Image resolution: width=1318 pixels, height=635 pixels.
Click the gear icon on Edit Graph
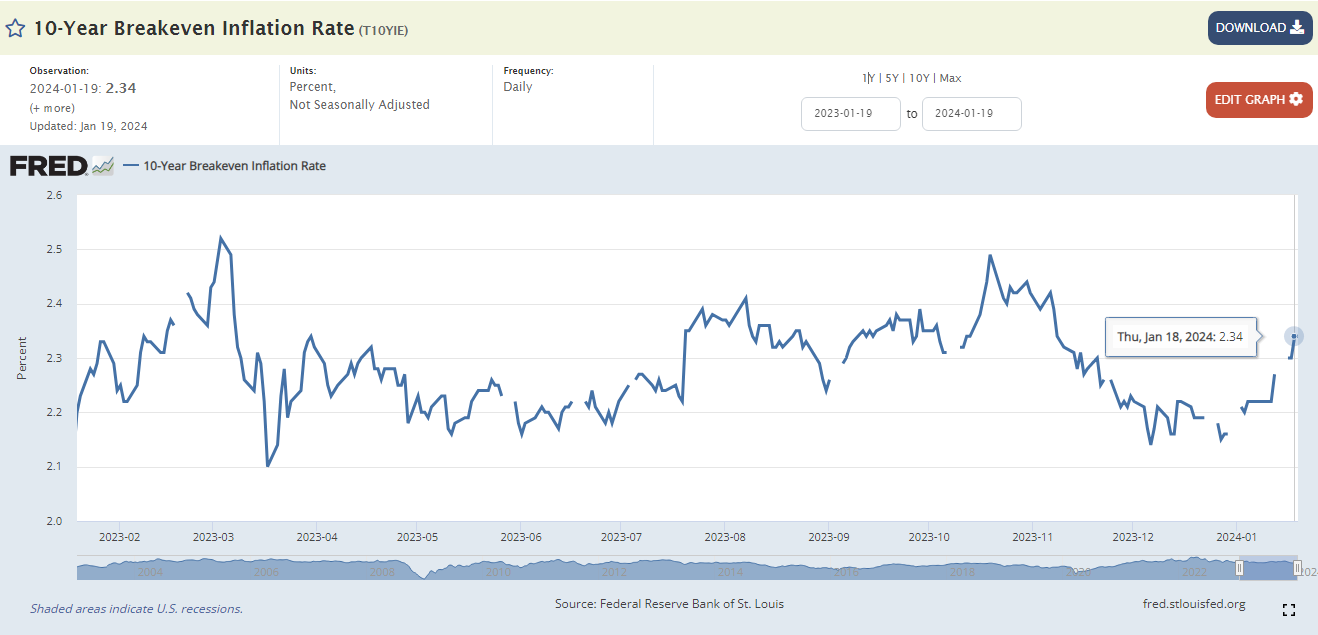1296,100
